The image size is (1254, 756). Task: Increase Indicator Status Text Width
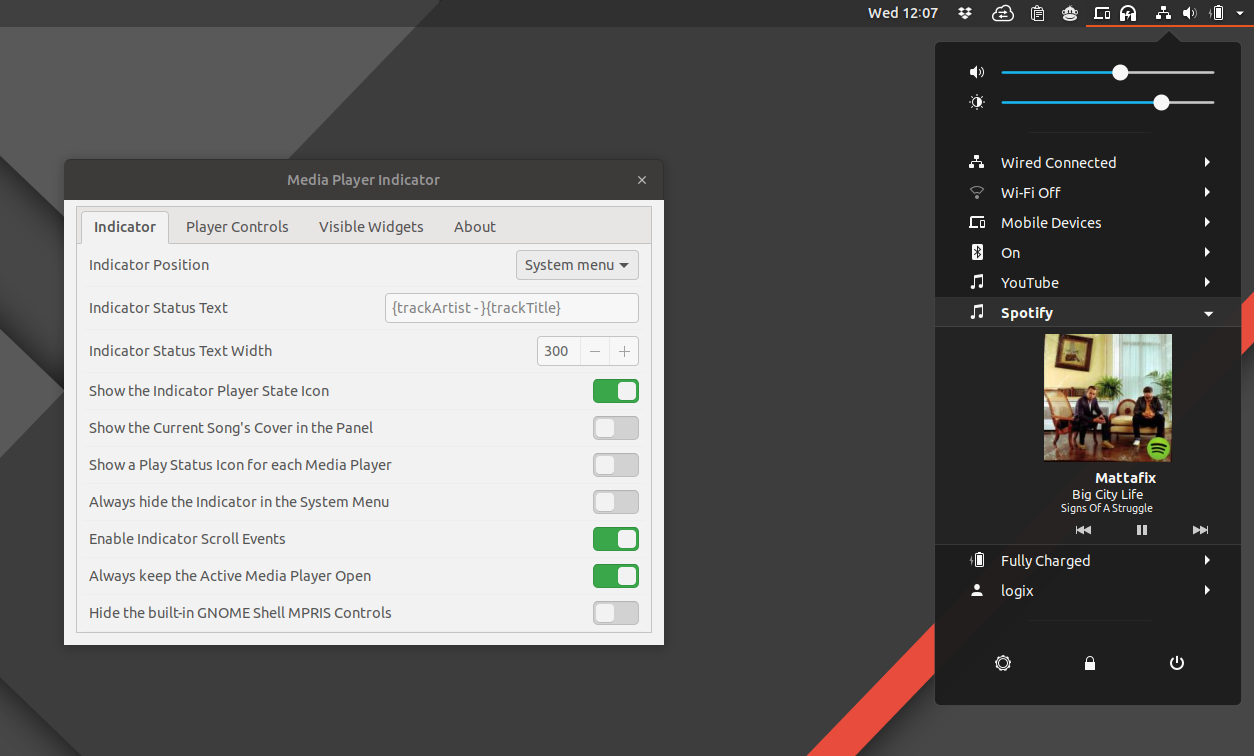pyautogui.click(x=624, y=351)
